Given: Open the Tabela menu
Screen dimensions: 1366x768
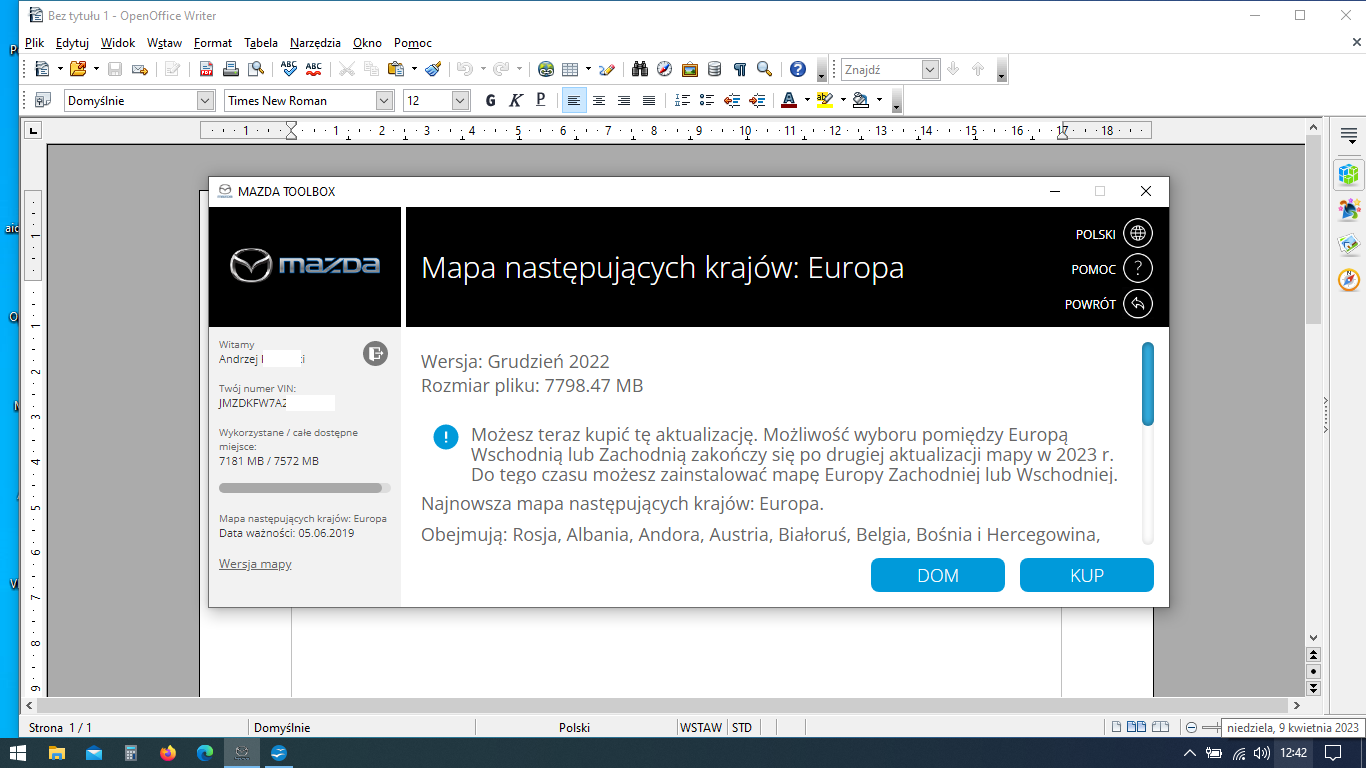Looking at the screenshot, I should pyautogui.click(x=261, y=43).
